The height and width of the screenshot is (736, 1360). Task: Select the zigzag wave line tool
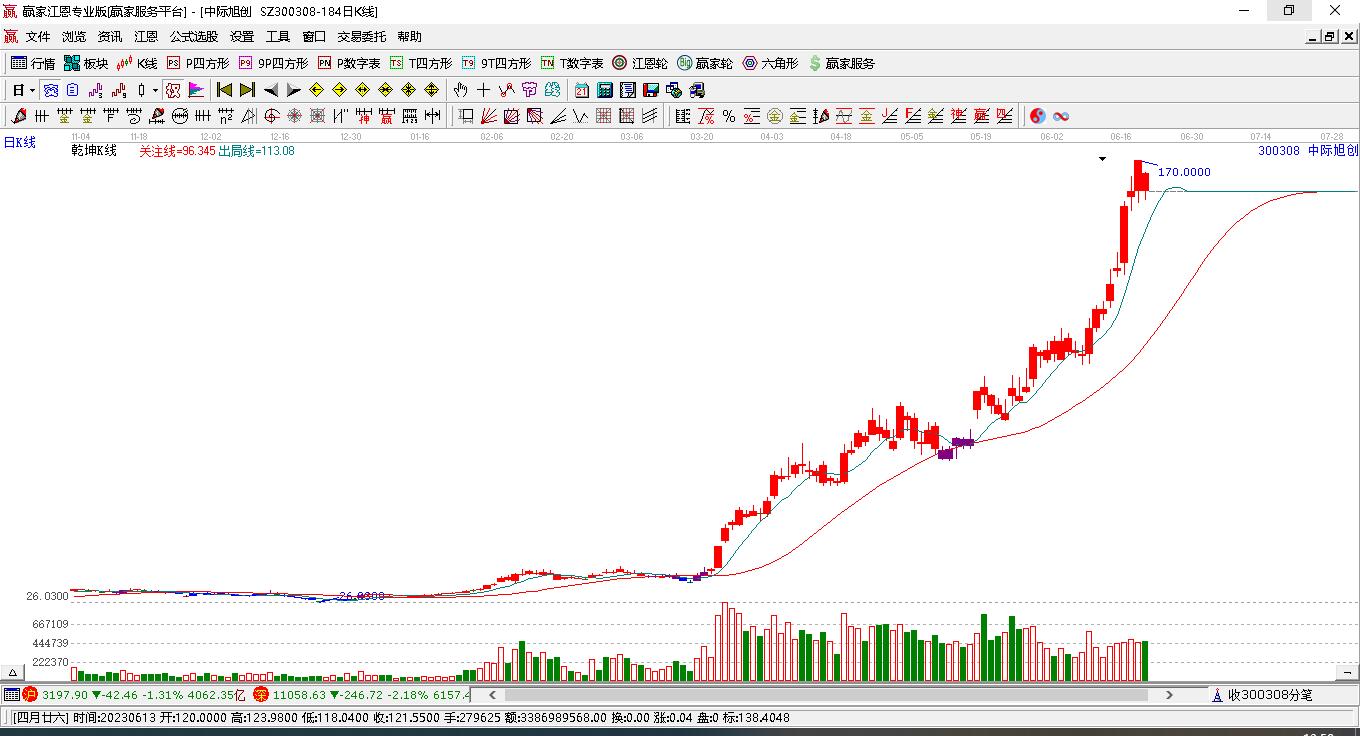(580, 116)
